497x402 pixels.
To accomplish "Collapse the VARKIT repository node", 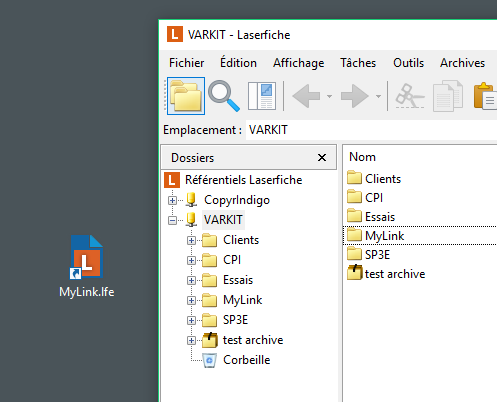I will coord(172,220).
